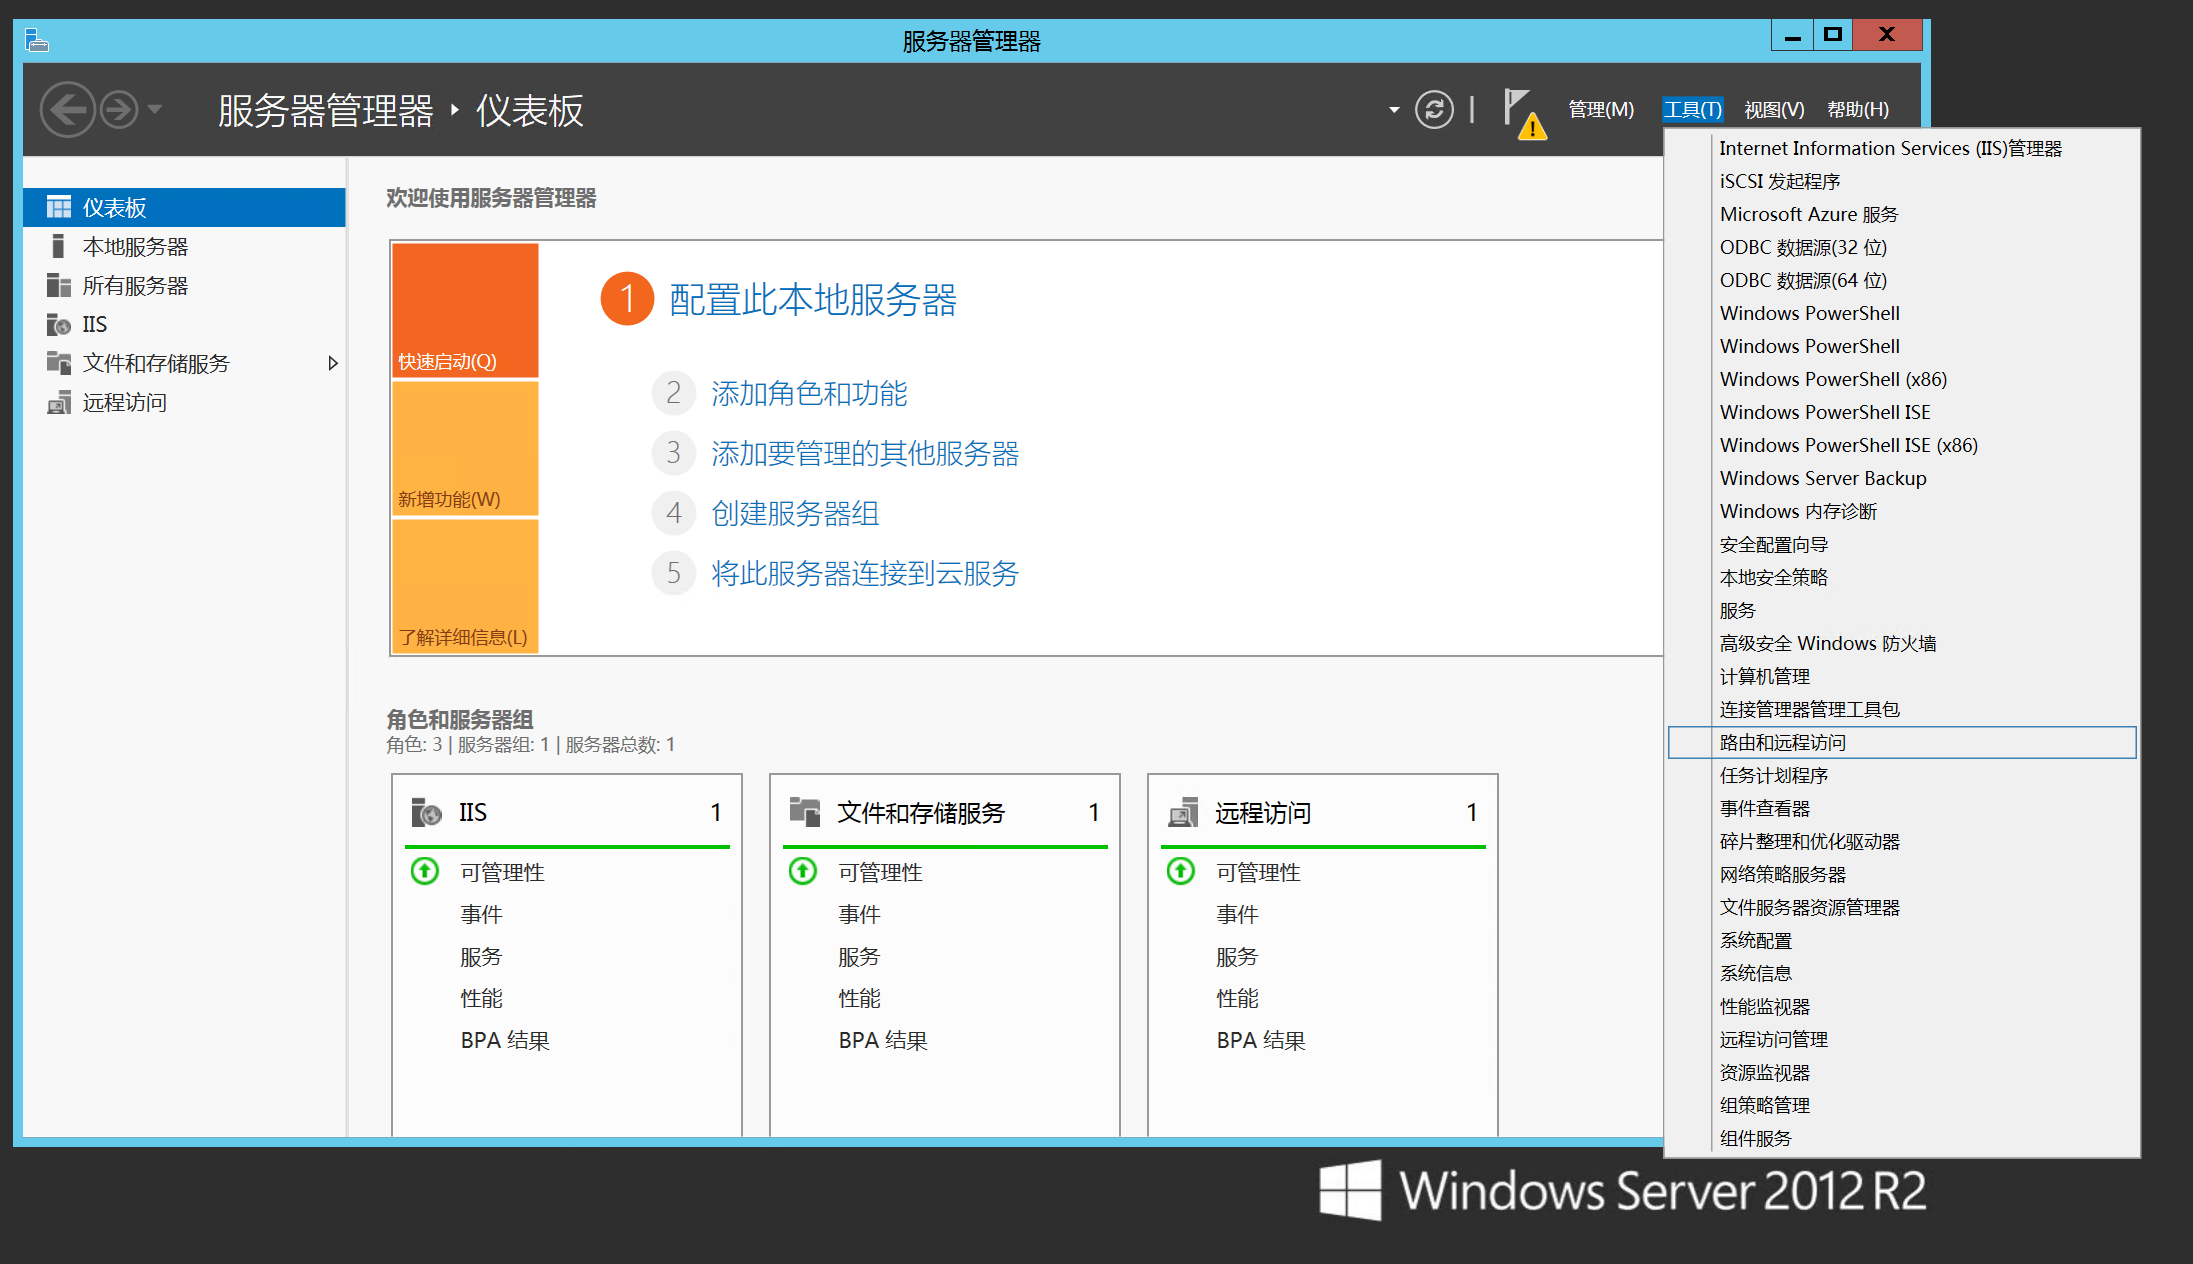Open the navigation history dropdown arrow

[155, 108]
